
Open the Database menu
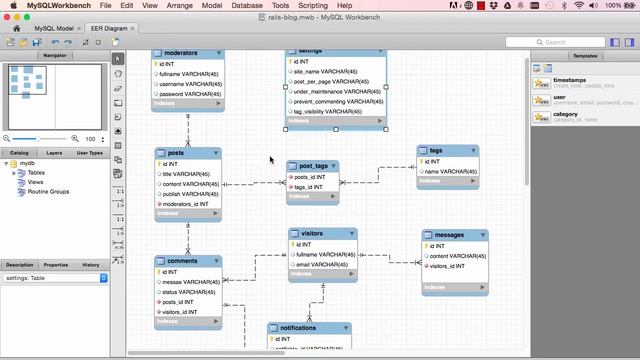[x=247, y=6]
